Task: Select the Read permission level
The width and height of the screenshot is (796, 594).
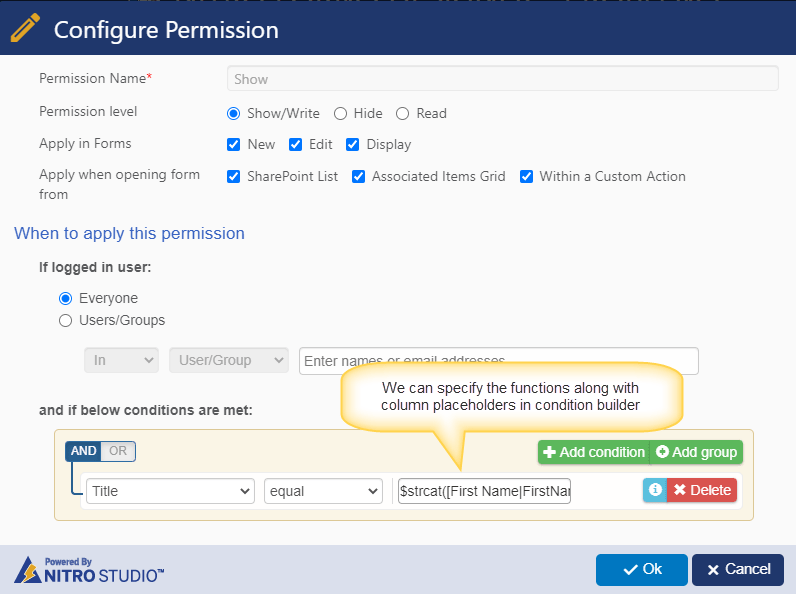Action: click(403, 114)
